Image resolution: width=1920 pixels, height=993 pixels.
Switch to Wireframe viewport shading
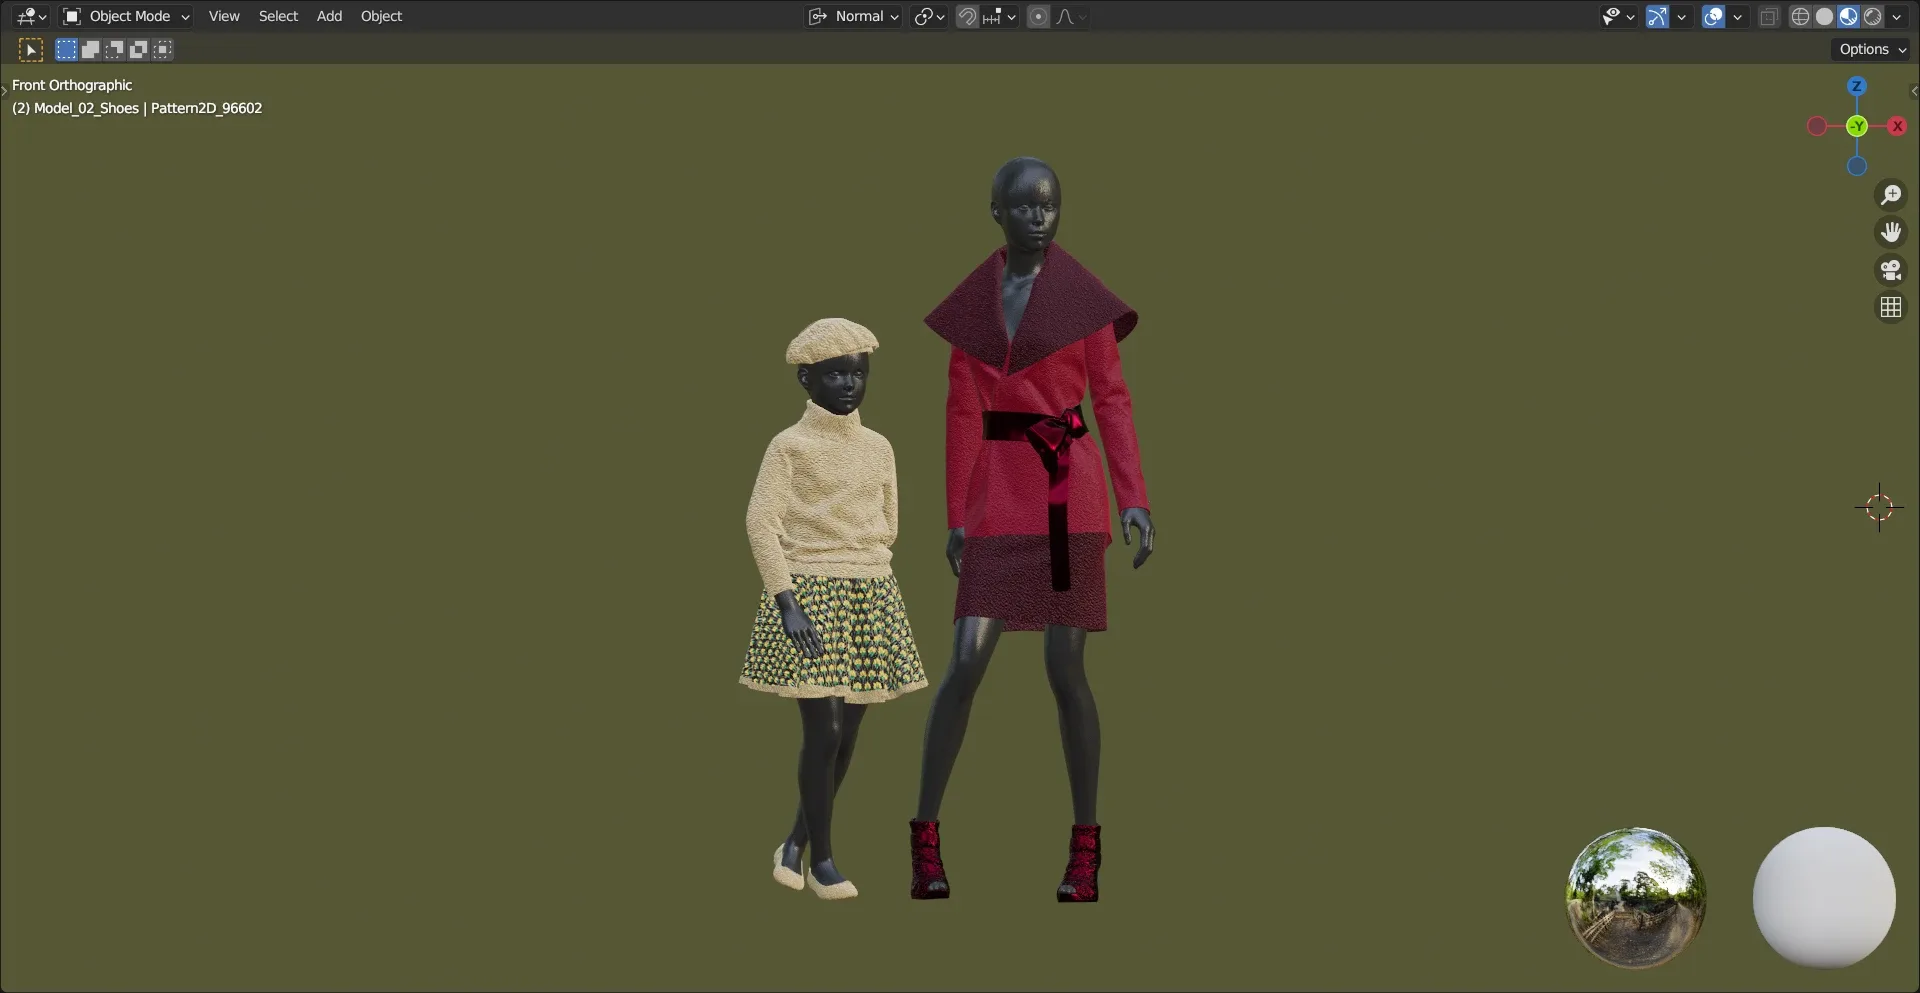click(1800, 16)
